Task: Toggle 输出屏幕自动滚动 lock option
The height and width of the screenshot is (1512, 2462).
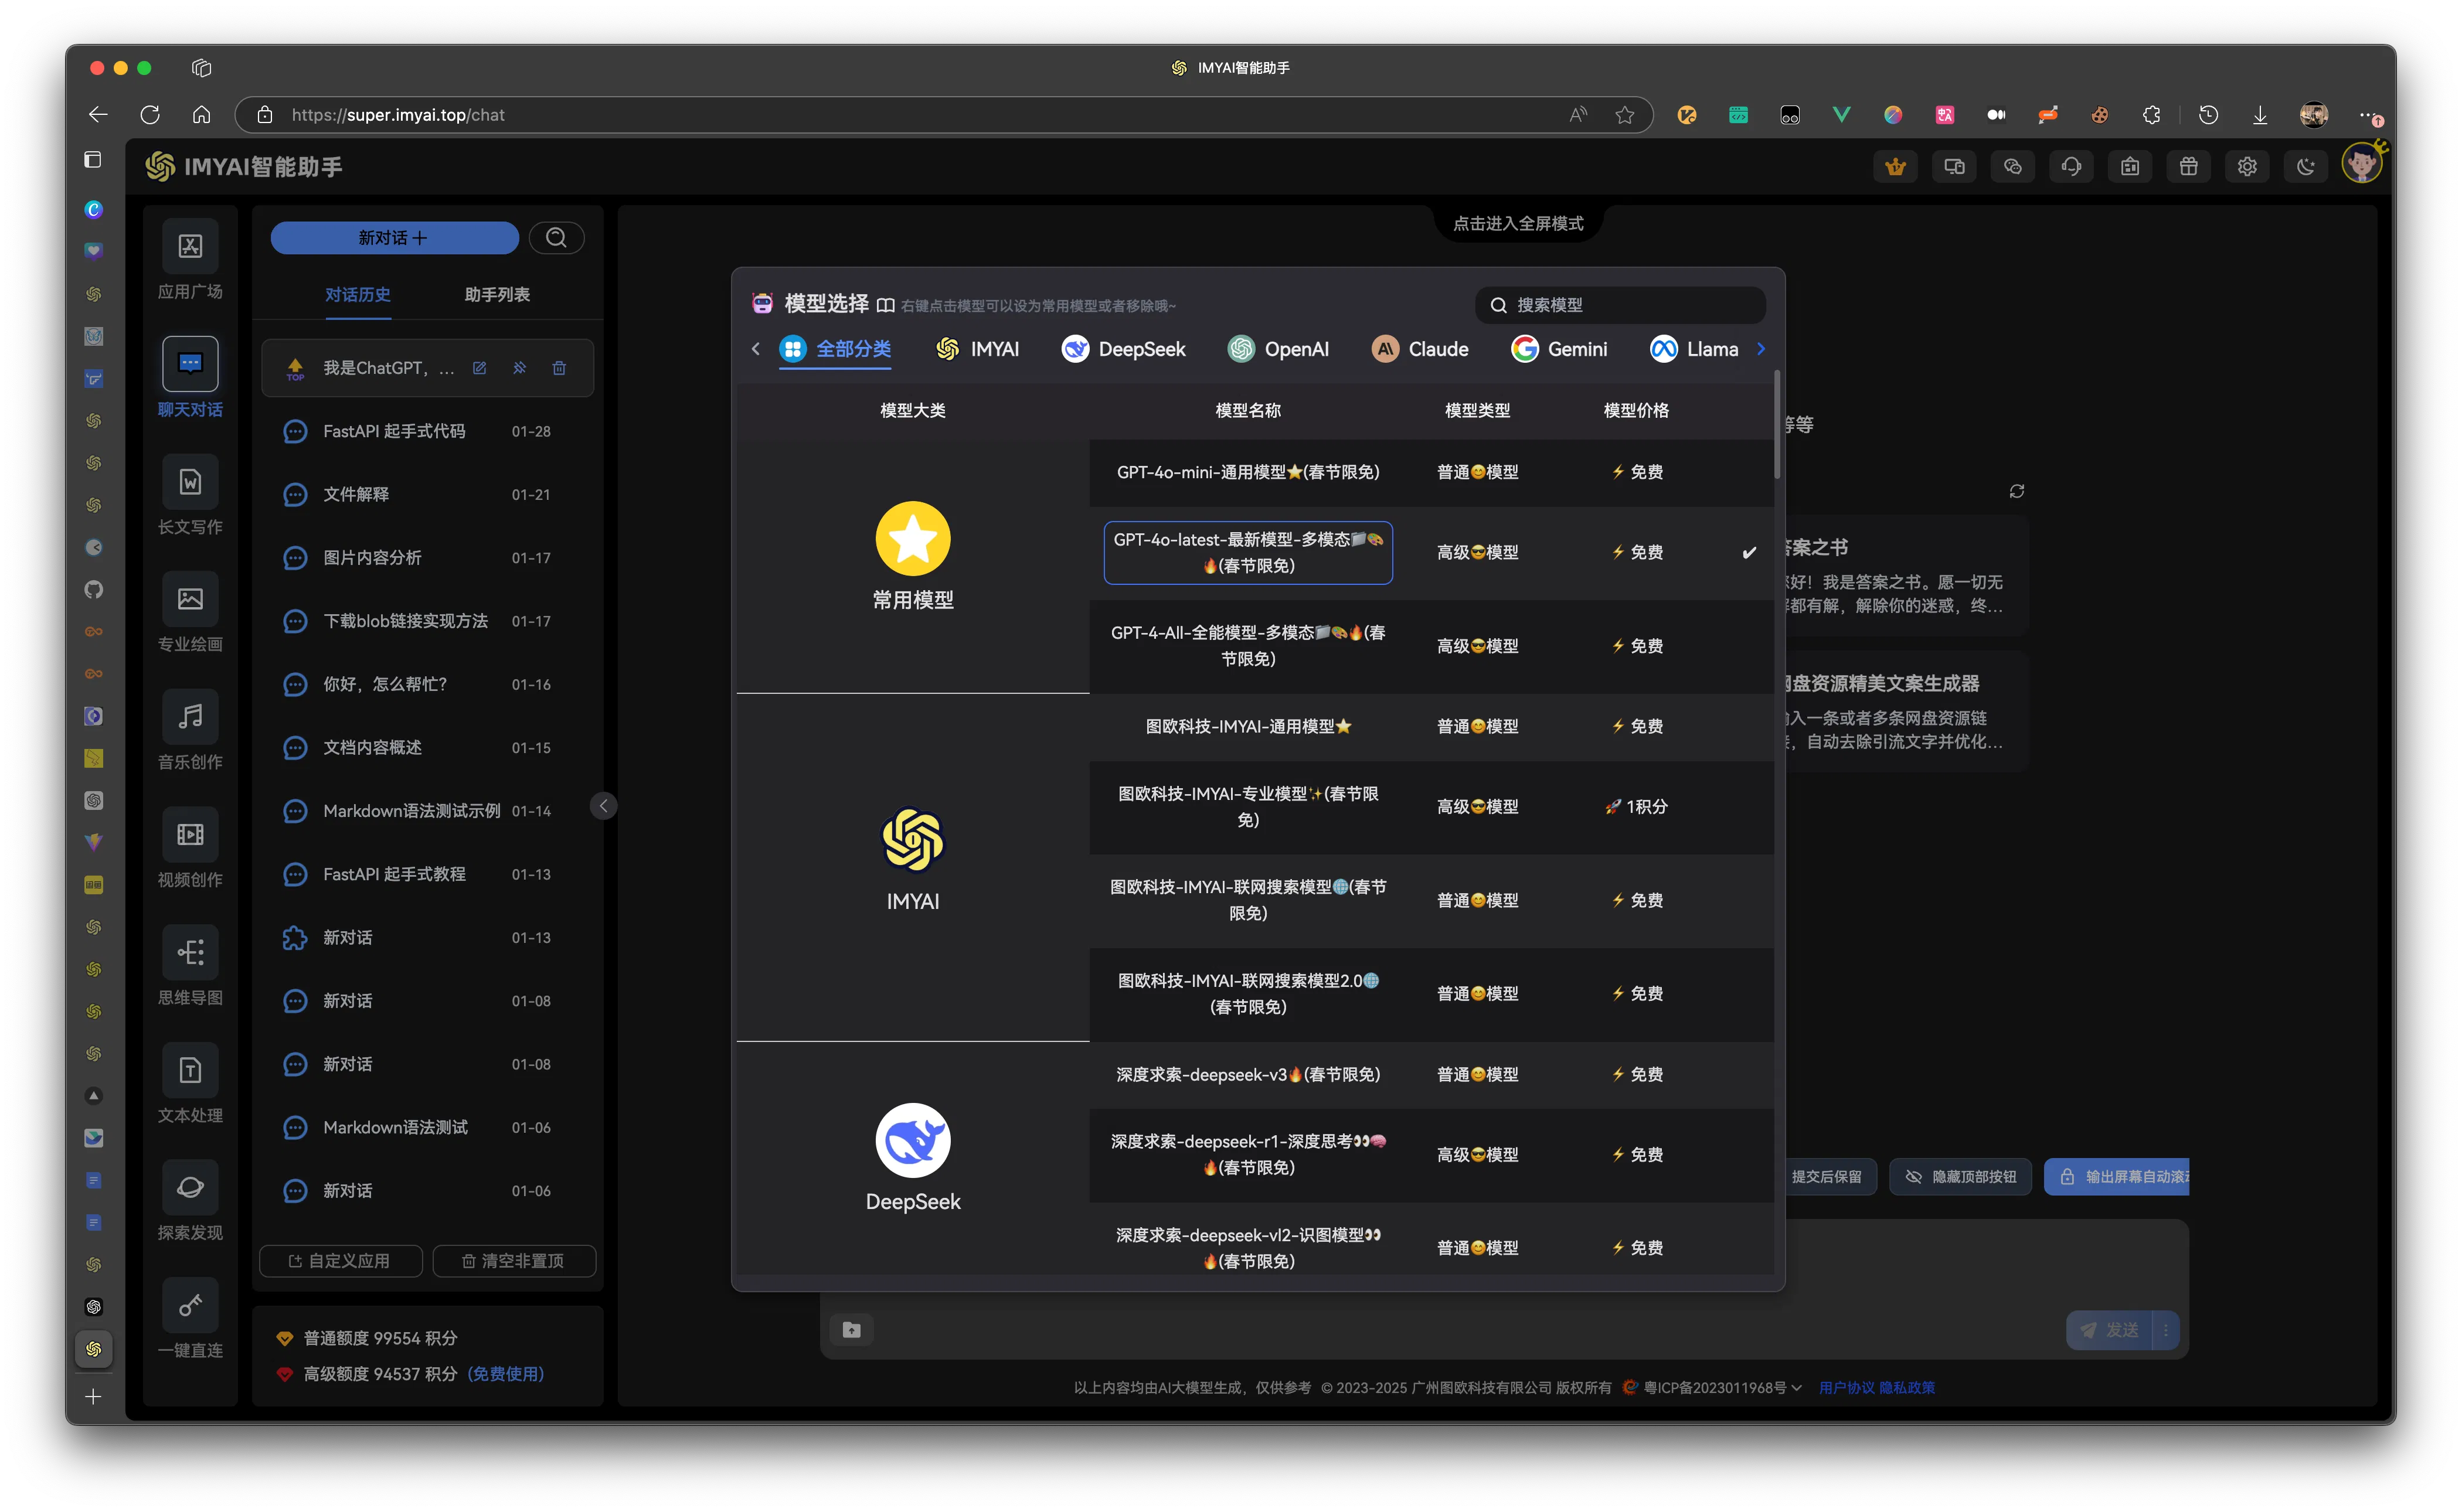Action: tap(2118, 1177)
